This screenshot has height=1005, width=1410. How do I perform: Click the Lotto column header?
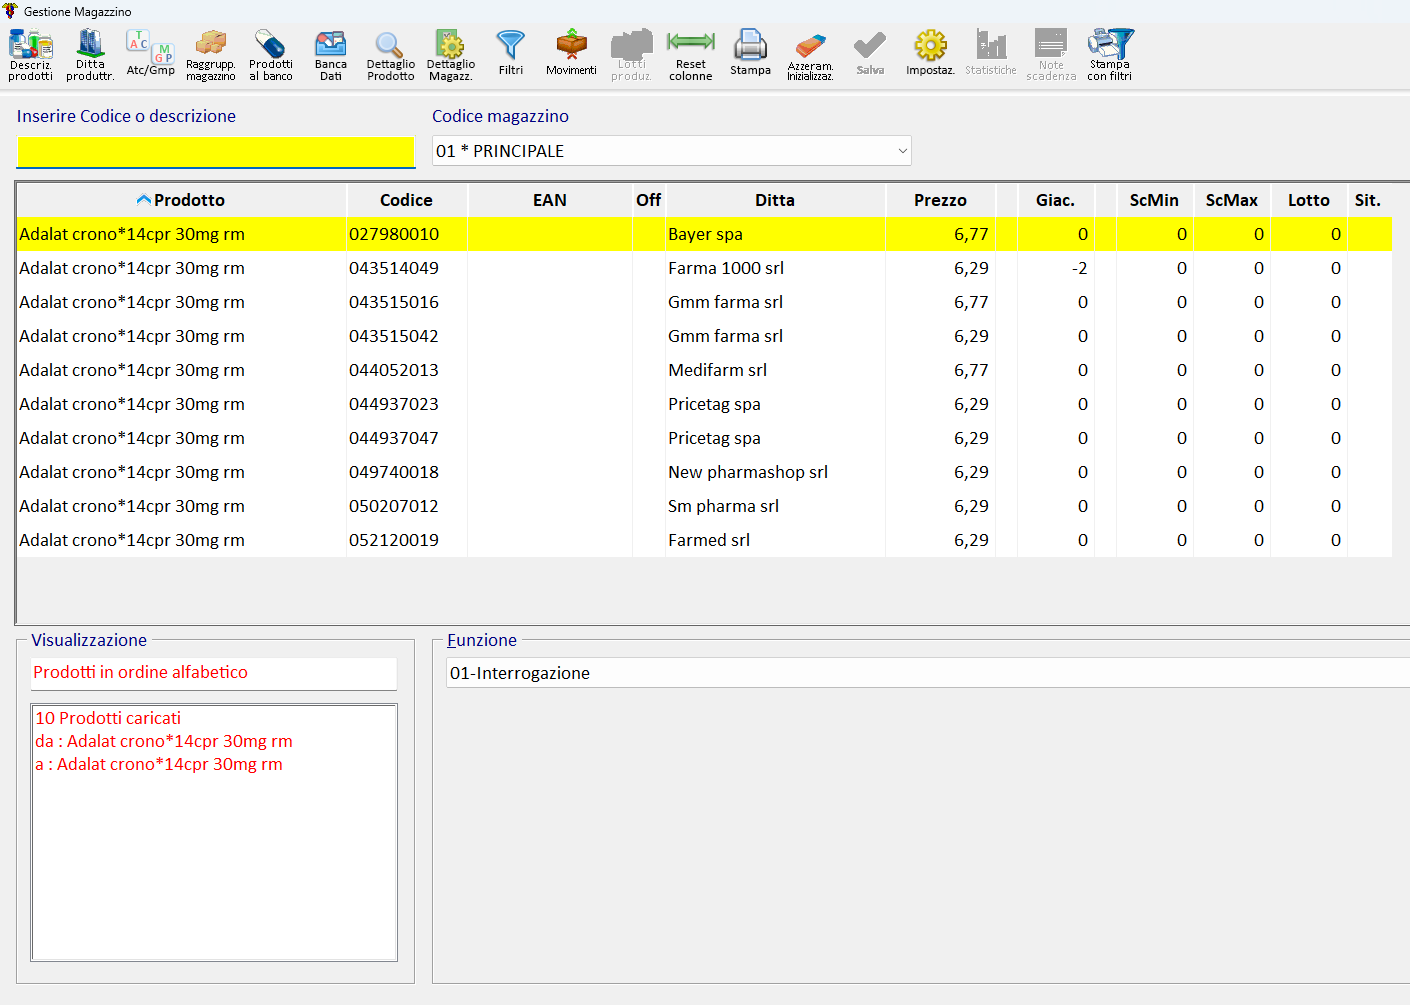[x=1308, y=200]
